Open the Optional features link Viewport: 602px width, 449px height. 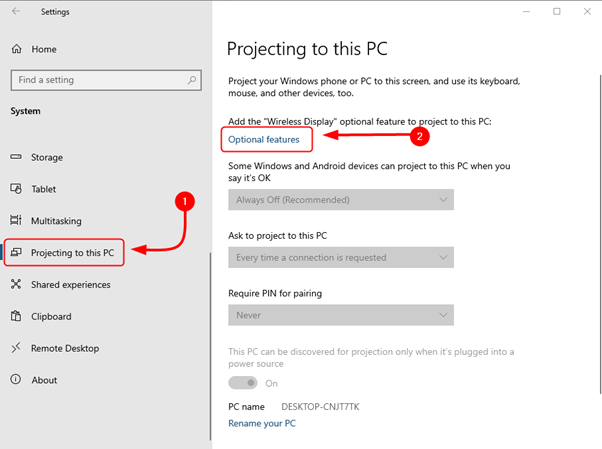(264, 140)
